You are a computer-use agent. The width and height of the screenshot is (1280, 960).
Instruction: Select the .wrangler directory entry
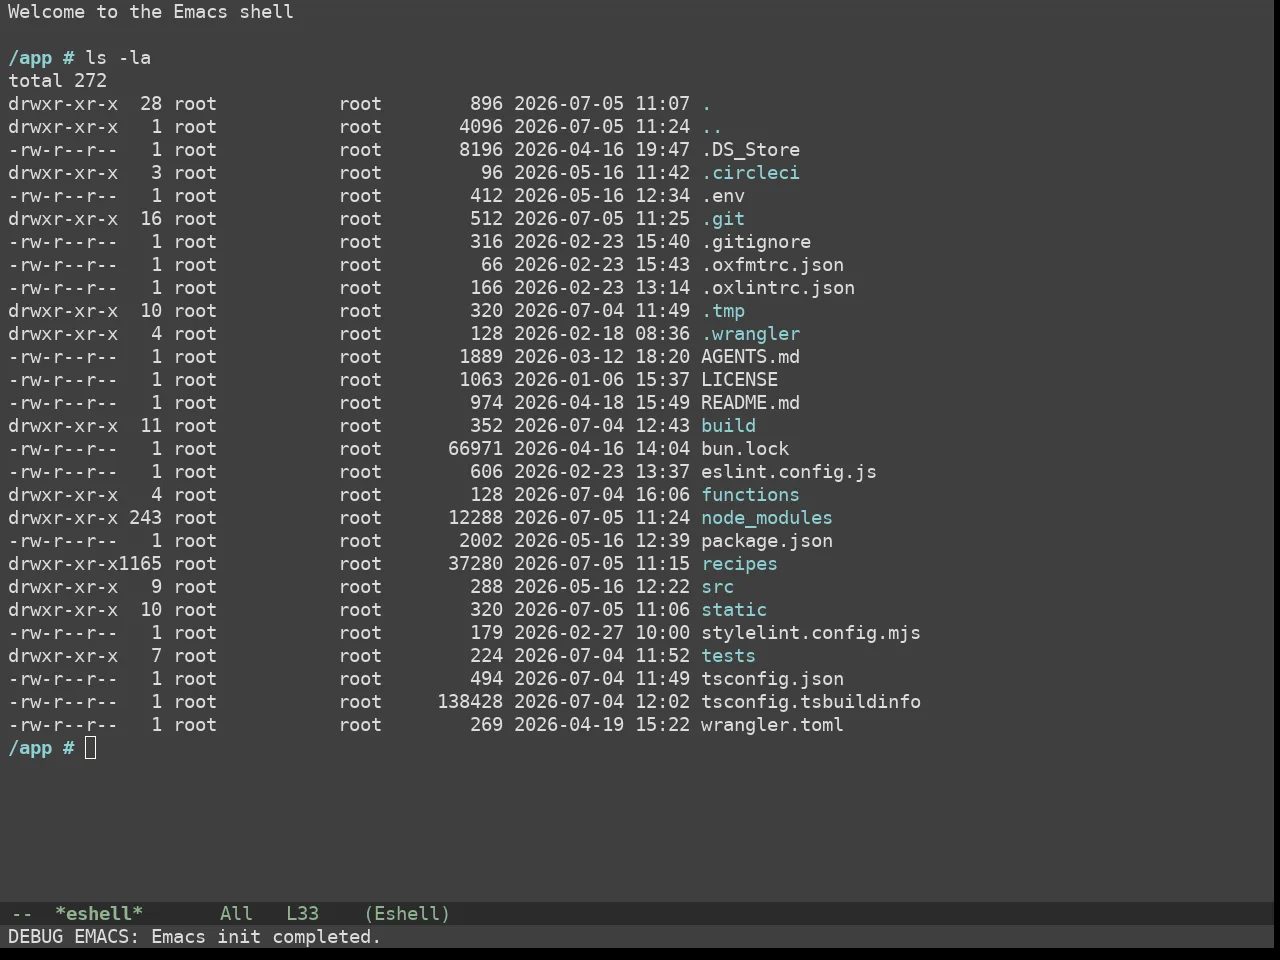[x=750, y=334]
